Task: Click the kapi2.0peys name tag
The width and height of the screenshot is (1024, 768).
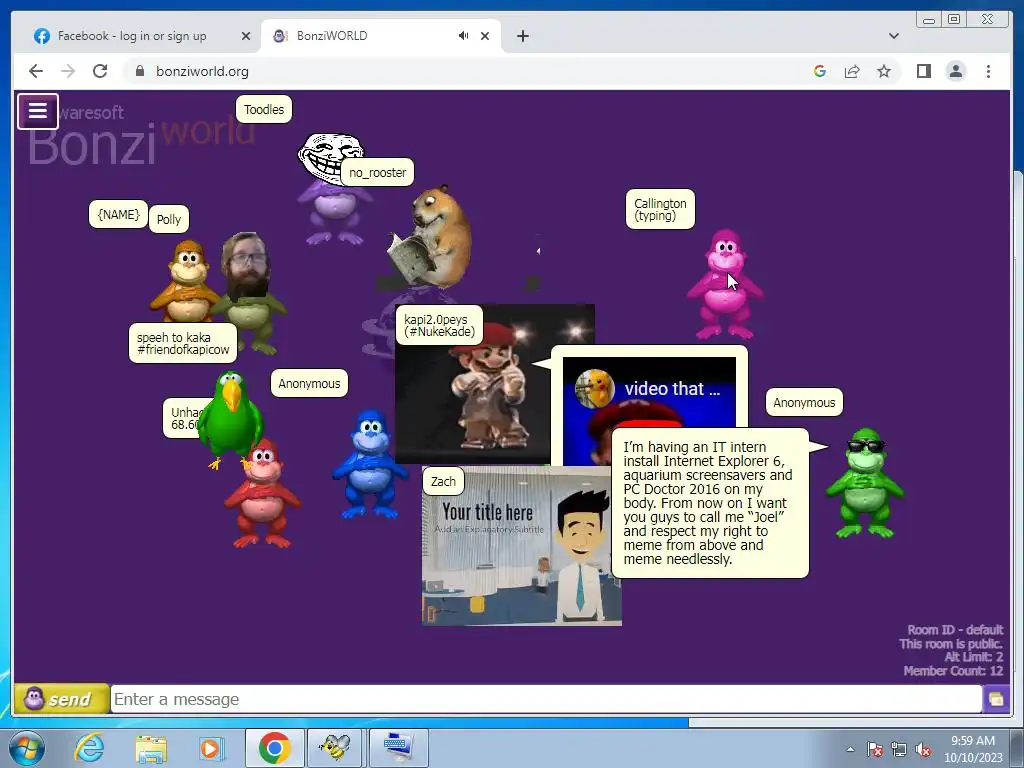Action: click(439, 325)
